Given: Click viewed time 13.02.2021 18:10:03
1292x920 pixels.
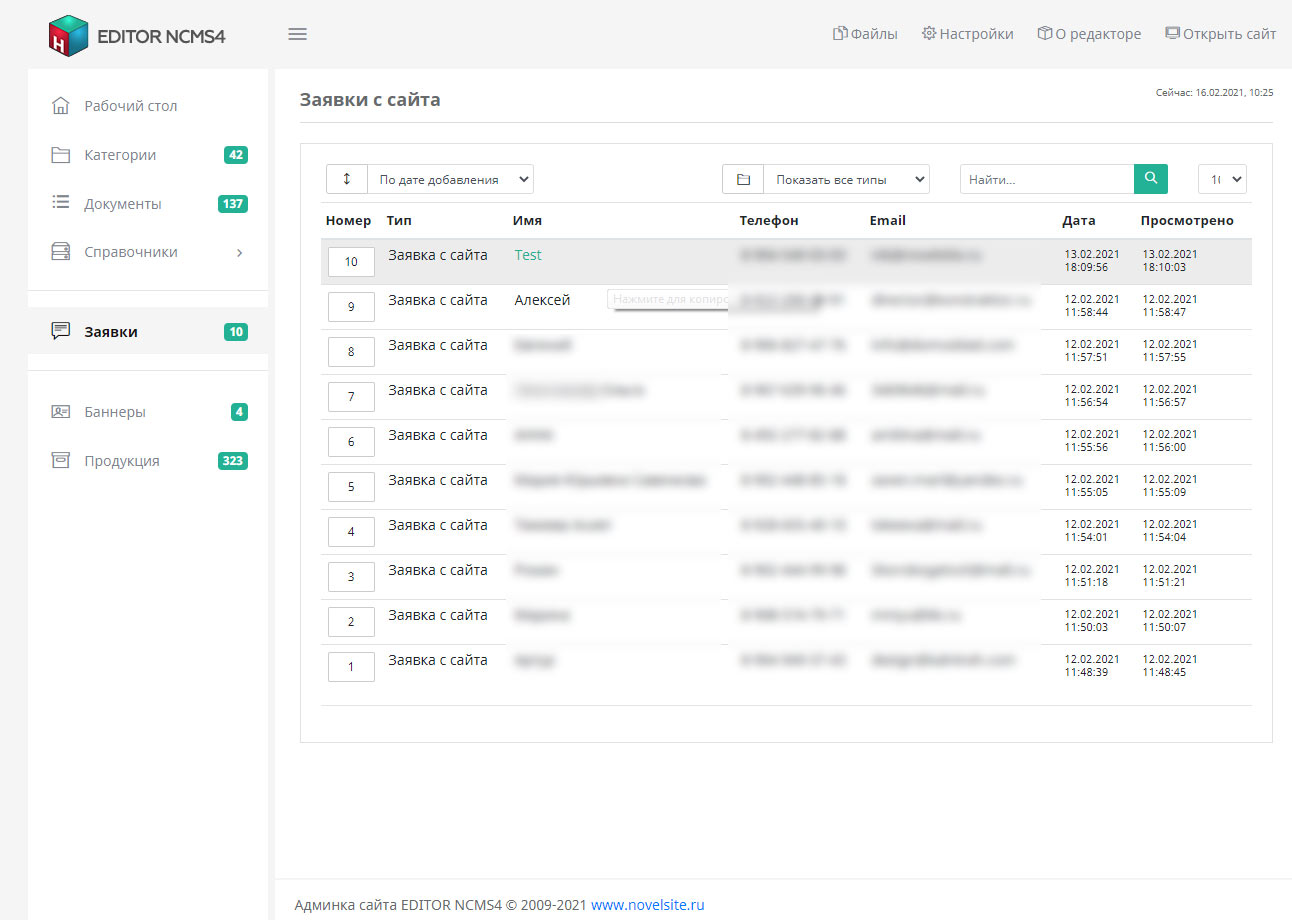Looking at the screenshot, I should [1170, 261].
